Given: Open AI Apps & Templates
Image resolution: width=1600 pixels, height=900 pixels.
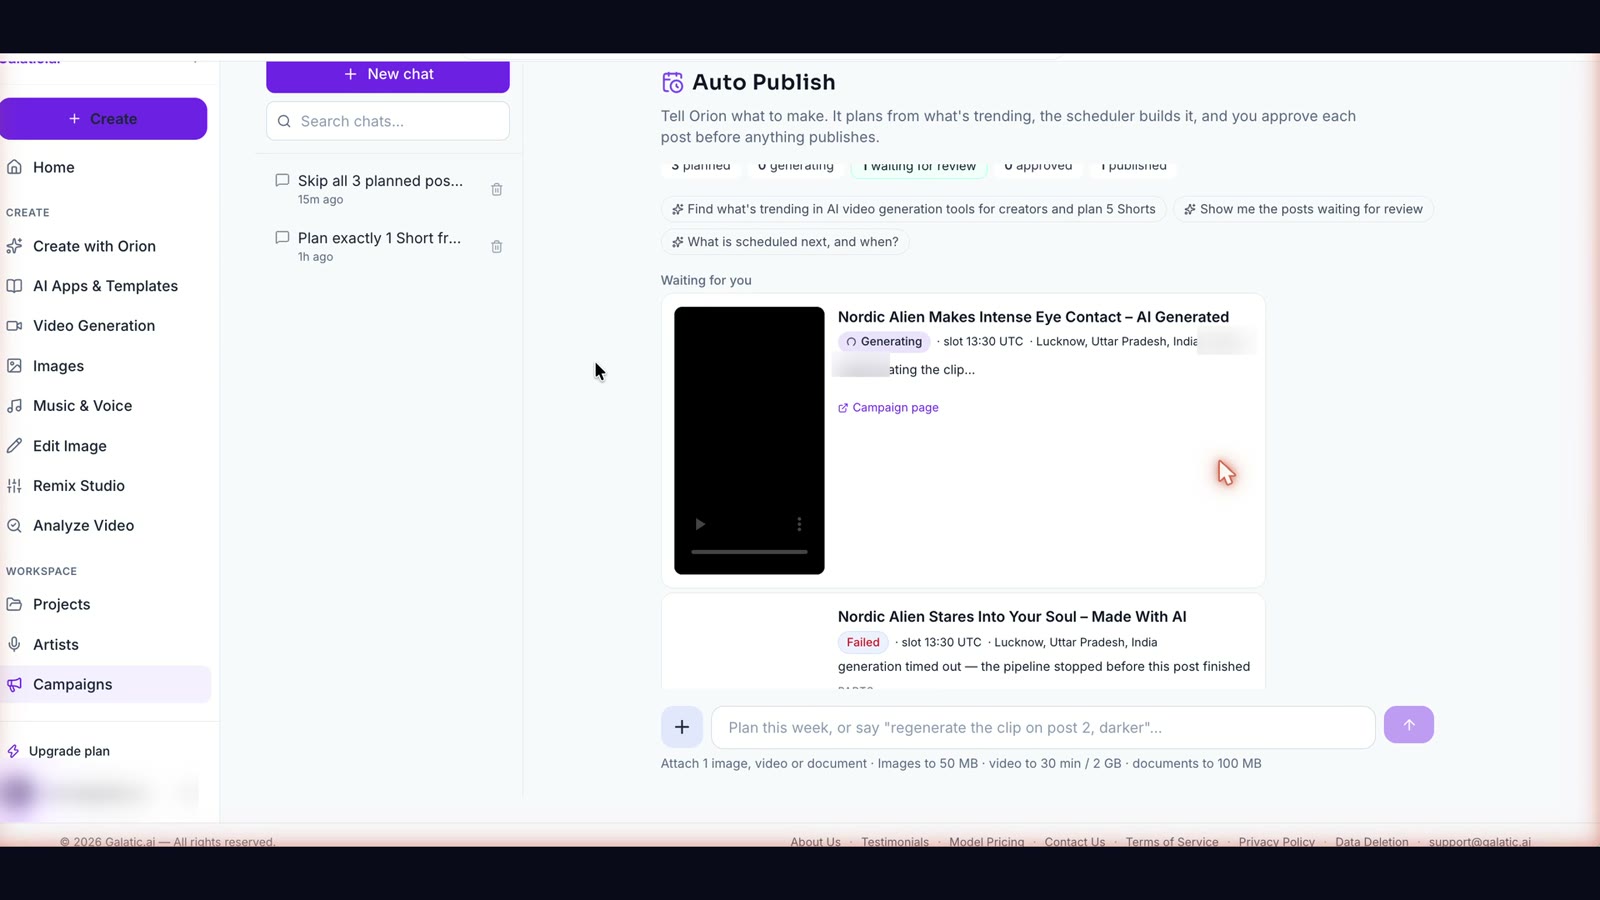Looking at the screenshot, I should (x=105, y=286).
